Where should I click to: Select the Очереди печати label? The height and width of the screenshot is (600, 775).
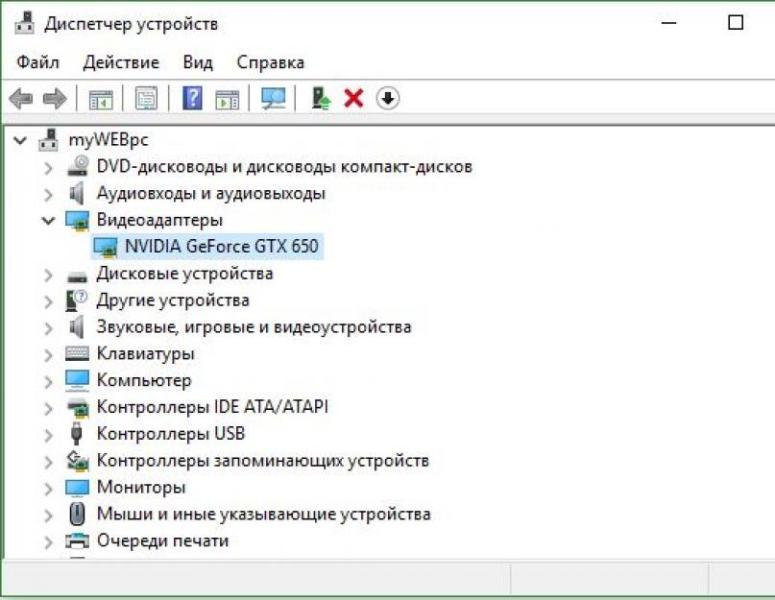(x=163, y=540)
